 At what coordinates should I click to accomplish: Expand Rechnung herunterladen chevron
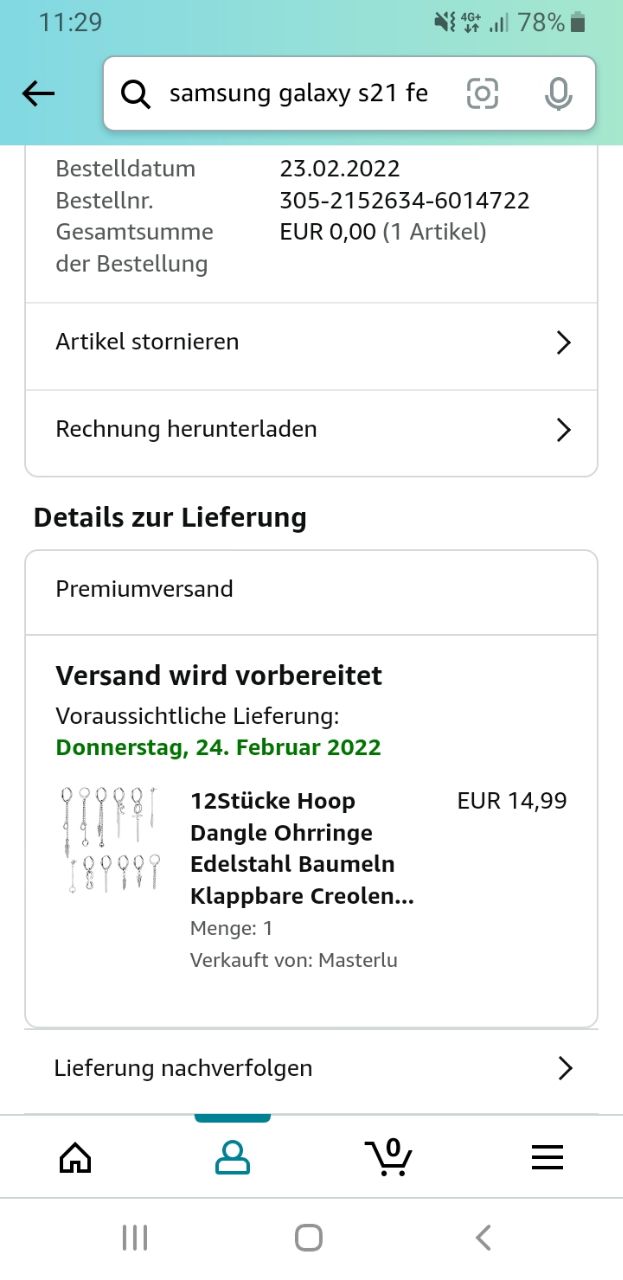564,430
